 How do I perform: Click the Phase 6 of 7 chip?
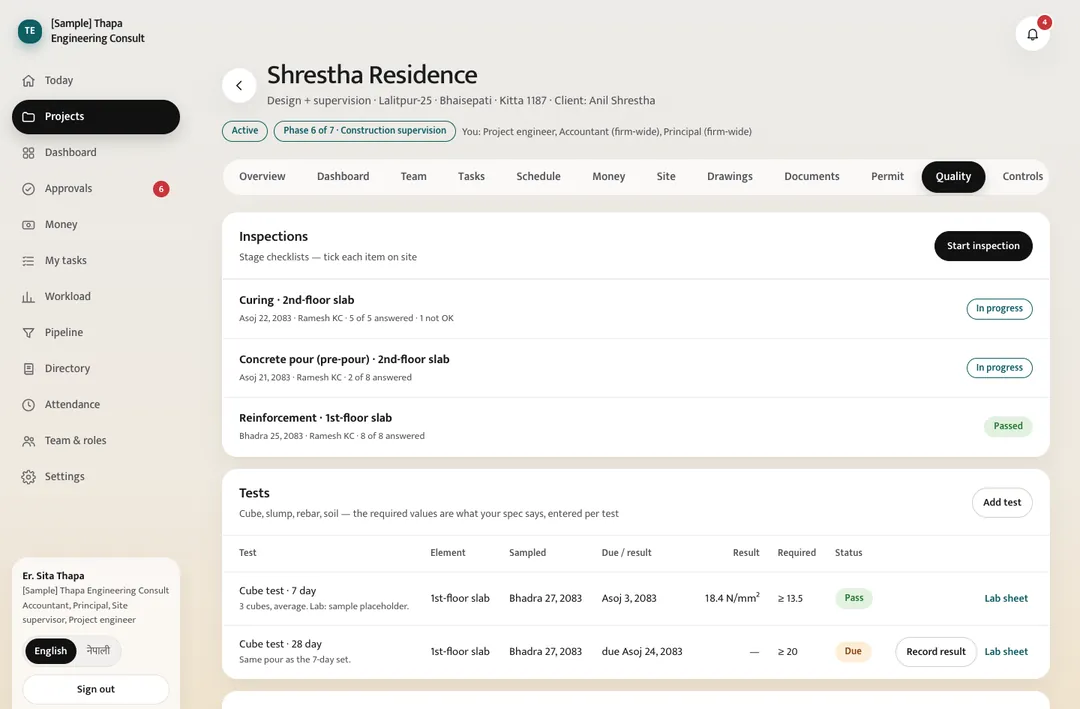click(364, 131)
